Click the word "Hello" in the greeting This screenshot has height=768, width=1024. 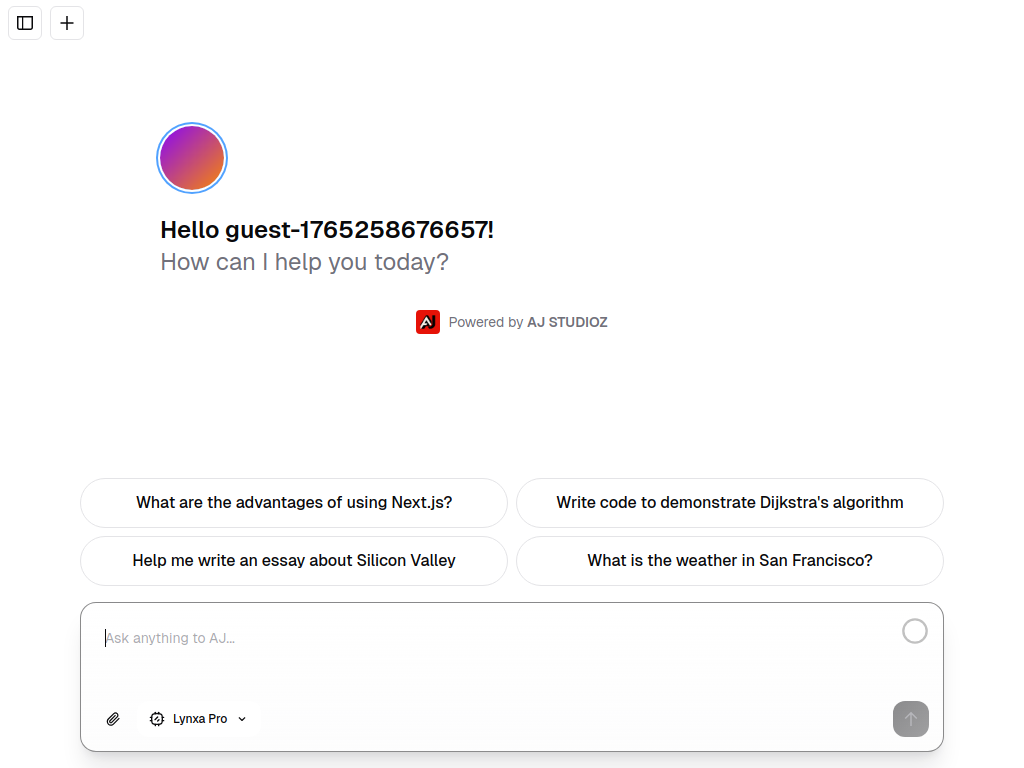pyautogui.click(x=189, y=230)
